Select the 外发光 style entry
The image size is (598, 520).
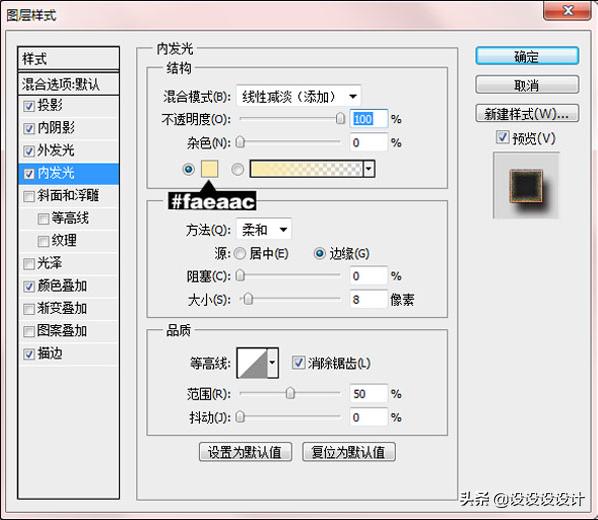[x=69, y=151]
